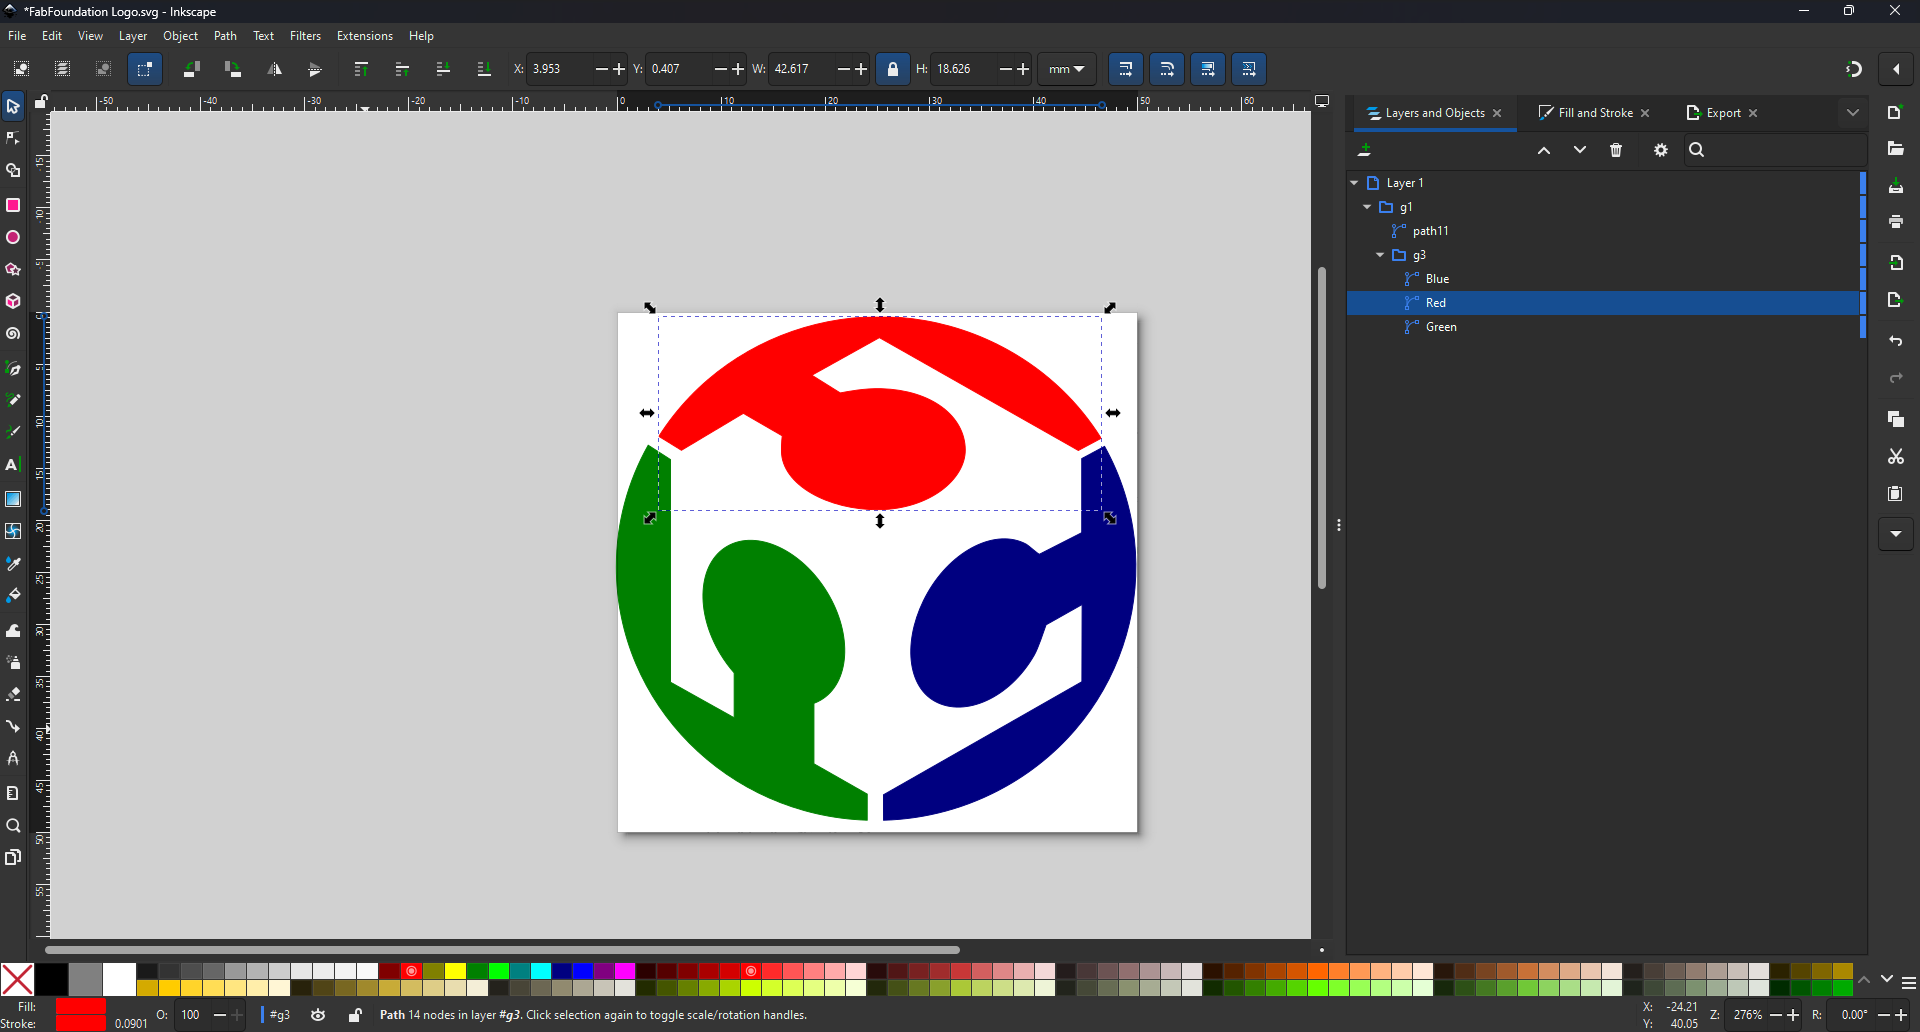The height and width of the screenshot is (1032, 1920).
Task: Open the File menu
Action: point(17,36)
